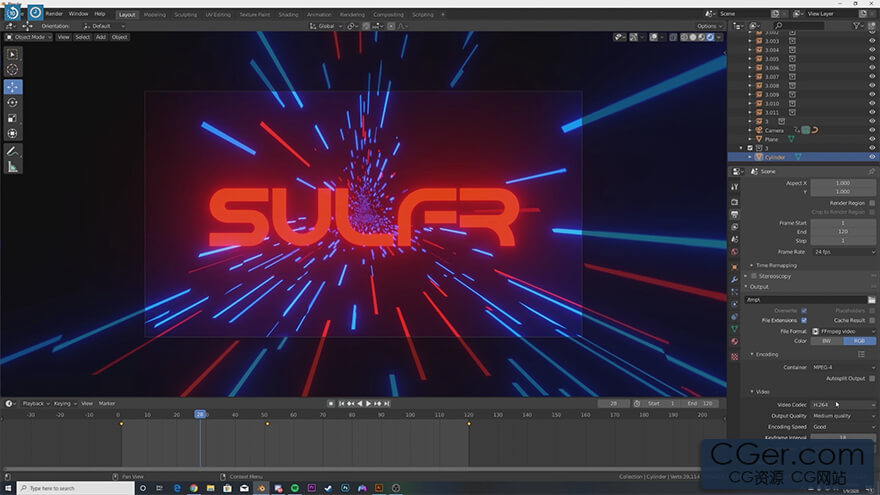
Task: Open the Video Codec H.264 dropdown
Action: click(844, 405)
